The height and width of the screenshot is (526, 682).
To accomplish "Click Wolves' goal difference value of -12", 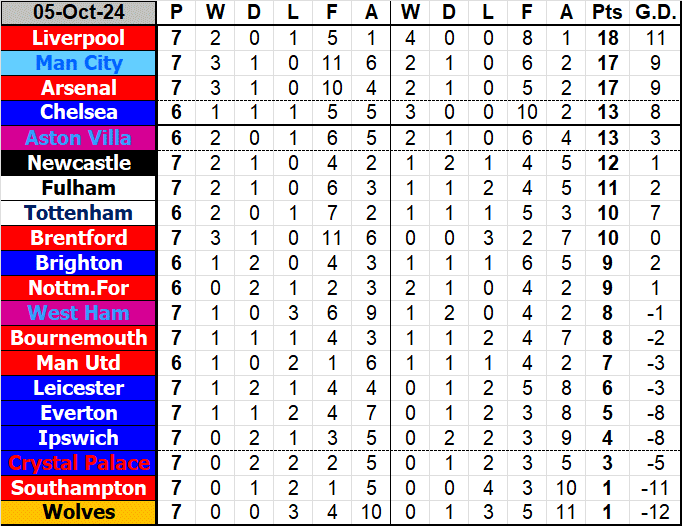I will pyautogui.click(x=653, y=513).
